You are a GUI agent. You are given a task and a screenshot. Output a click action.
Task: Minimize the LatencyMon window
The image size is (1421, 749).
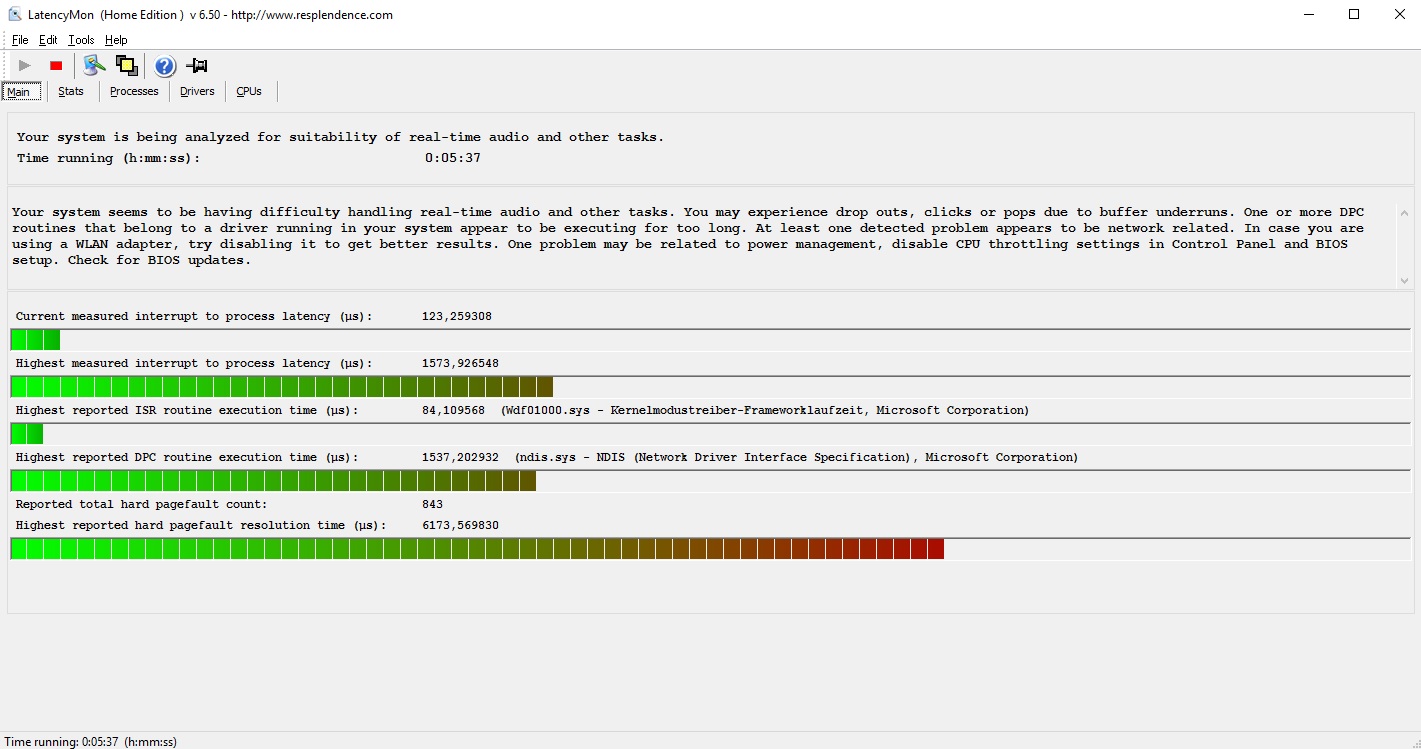click(1309, 14)
